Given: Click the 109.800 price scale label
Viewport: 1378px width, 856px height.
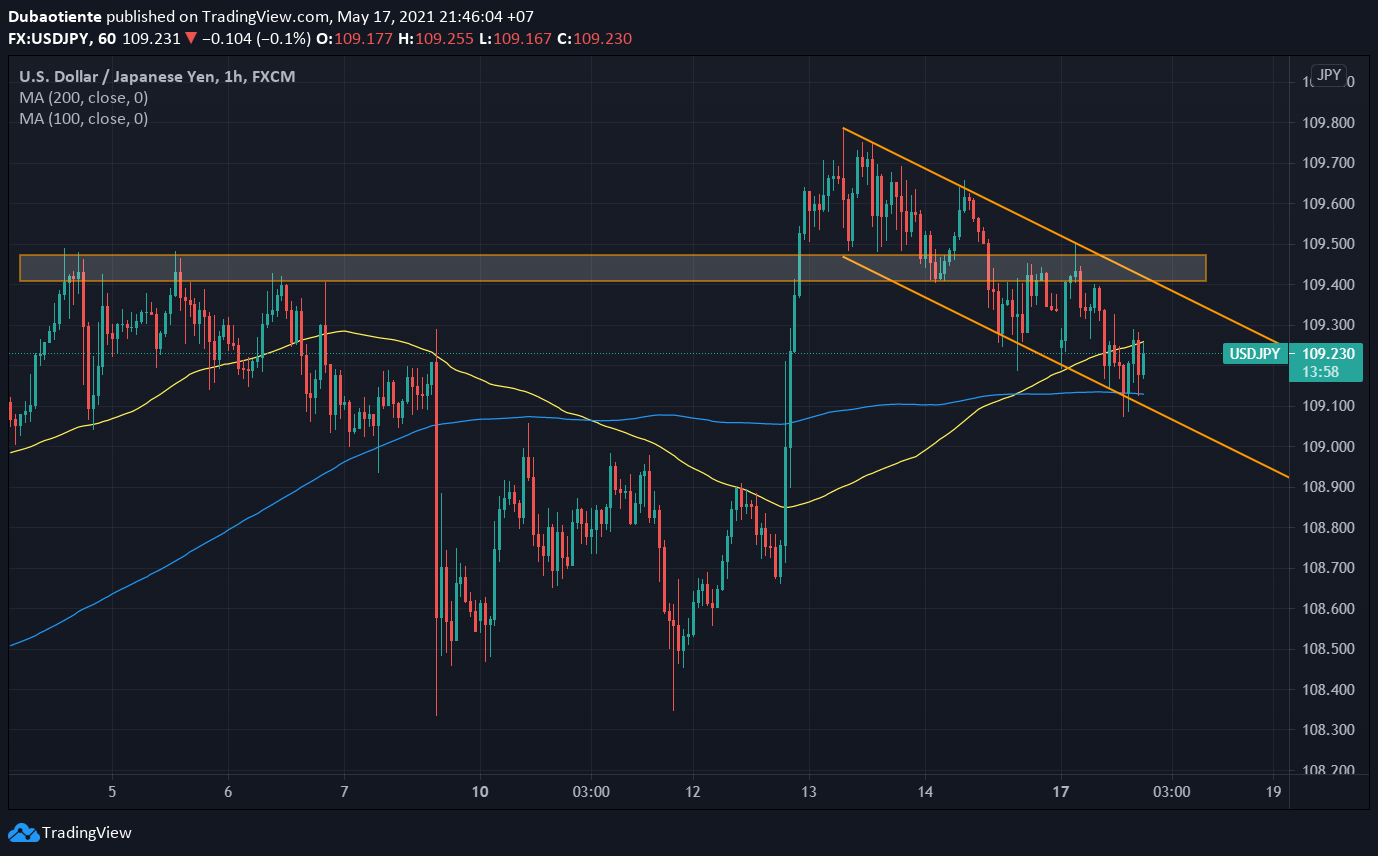Looking at the screenshot, I should [x=1327, y=123].
